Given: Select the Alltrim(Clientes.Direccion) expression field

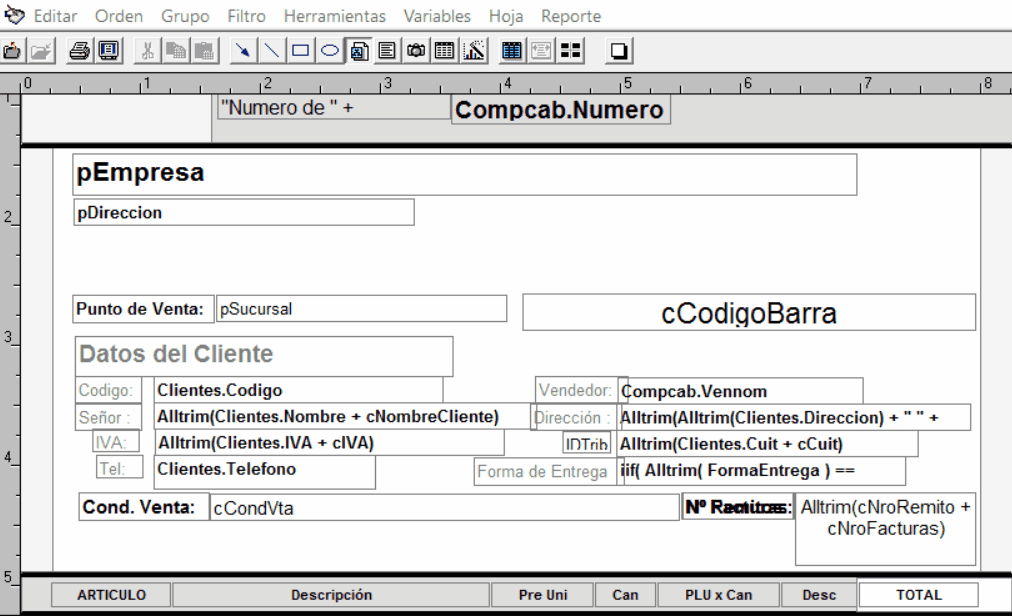Looking at the screenshot, I should coord(794,418).
